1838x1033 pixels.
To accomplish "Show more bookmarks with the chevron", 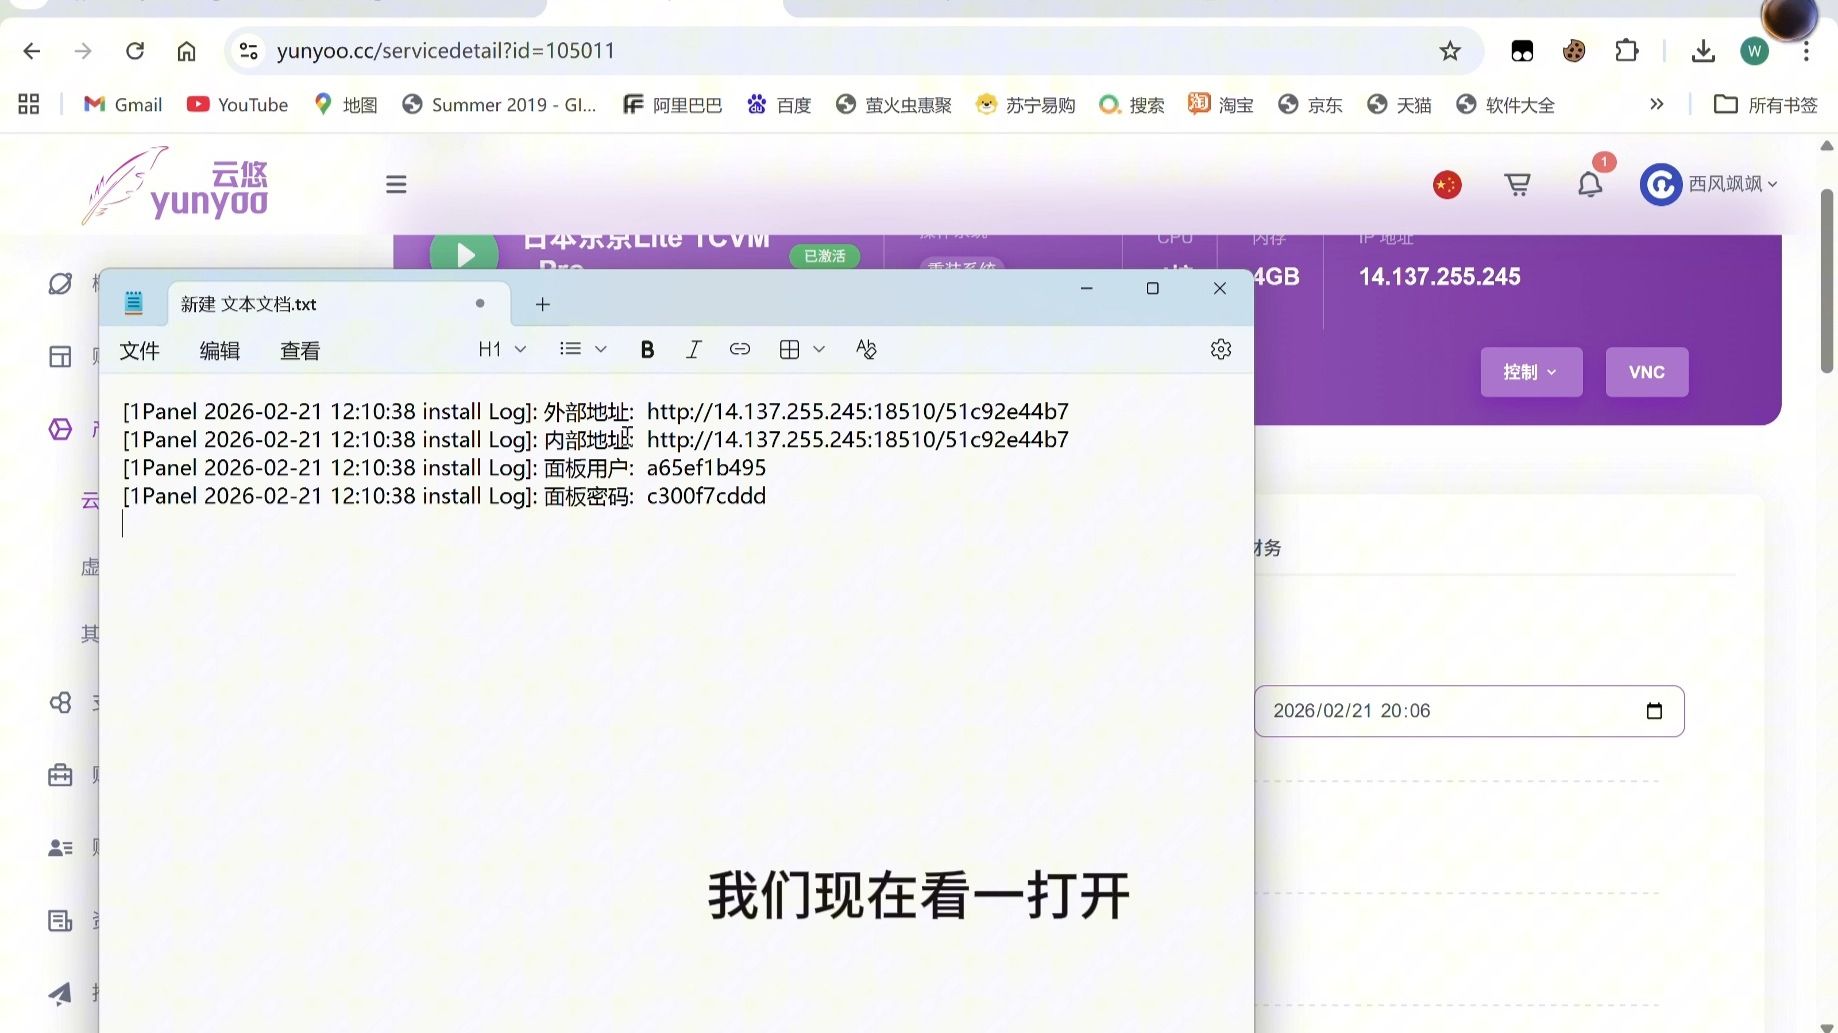I will 1657,105.
